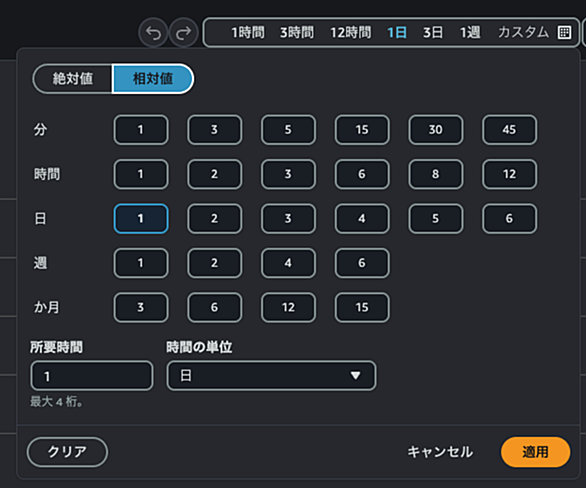Click the undo arrow icon

coord(153,33)
